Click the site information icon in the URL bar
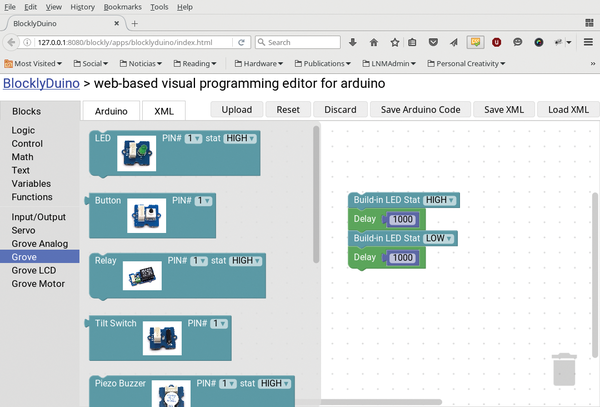600x407 pixels. pos(27,42)
